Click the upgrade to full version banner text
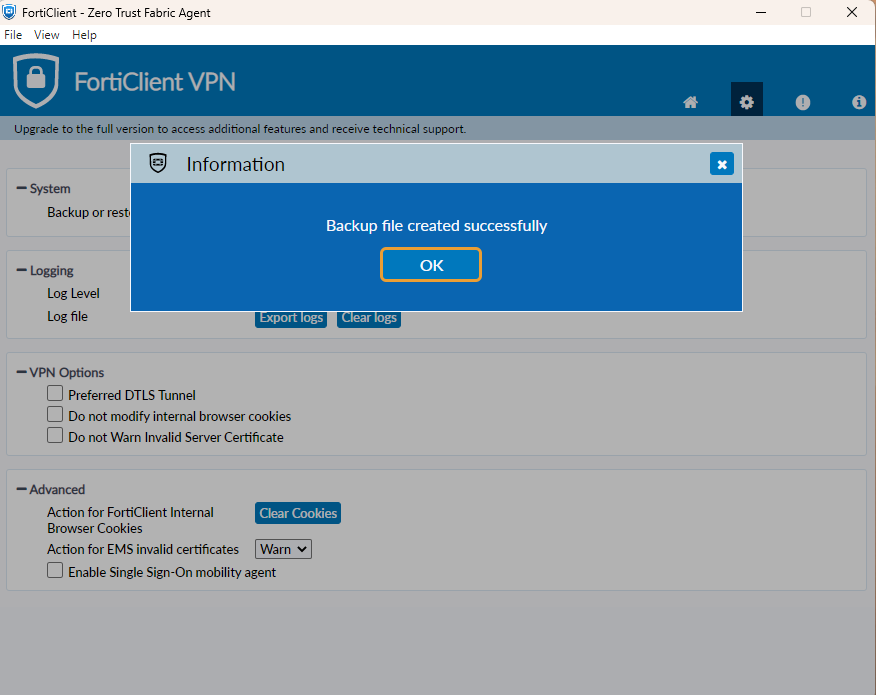876x695 pixels. (x=240, y=129)
